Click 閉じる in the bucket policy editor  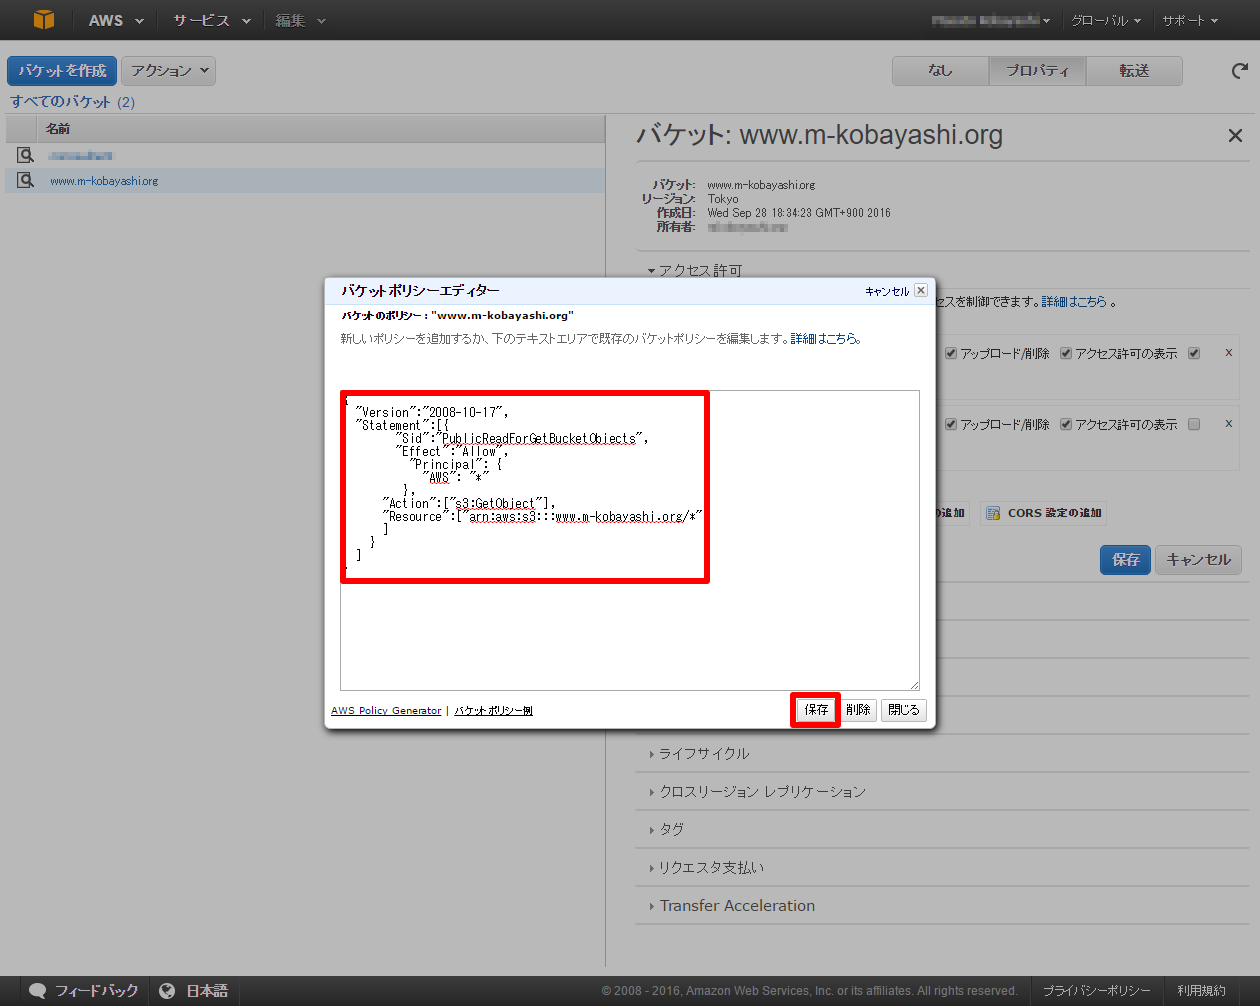click(x=904, y=709)
